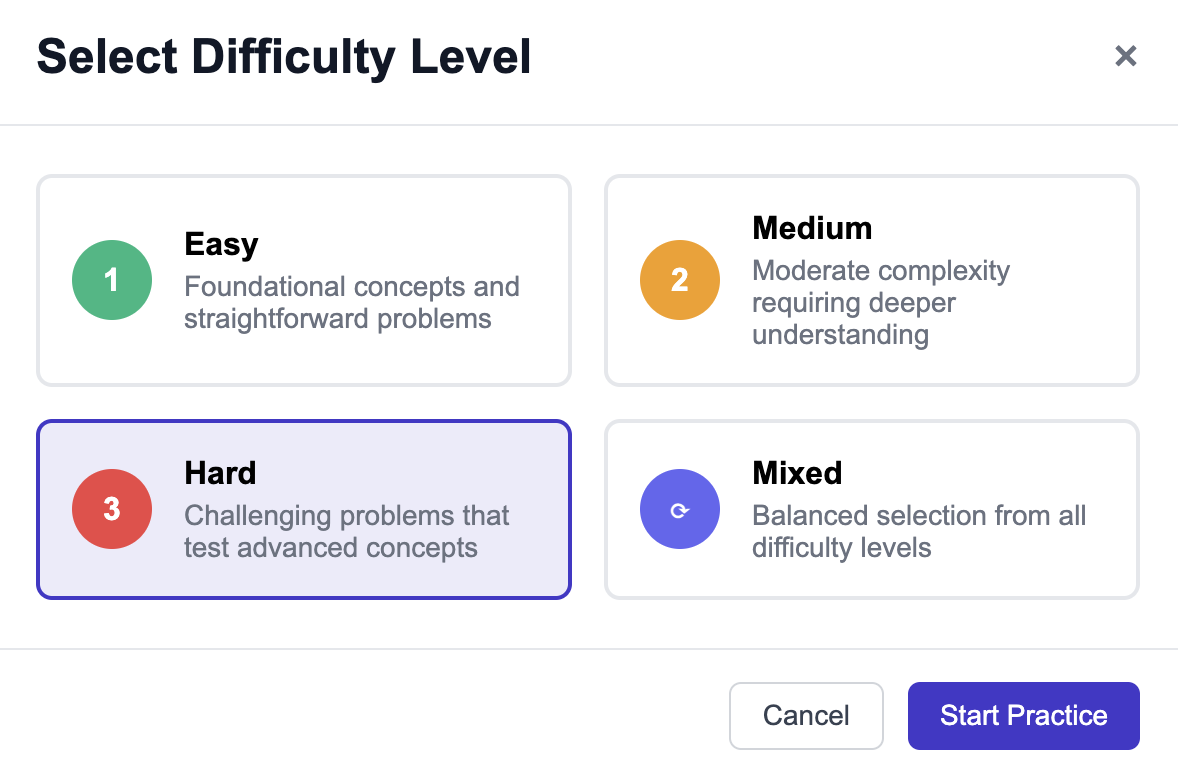Click the Hard heading label
The image size is (1178, 774).
pyautogui.click(x=220, y=473)
